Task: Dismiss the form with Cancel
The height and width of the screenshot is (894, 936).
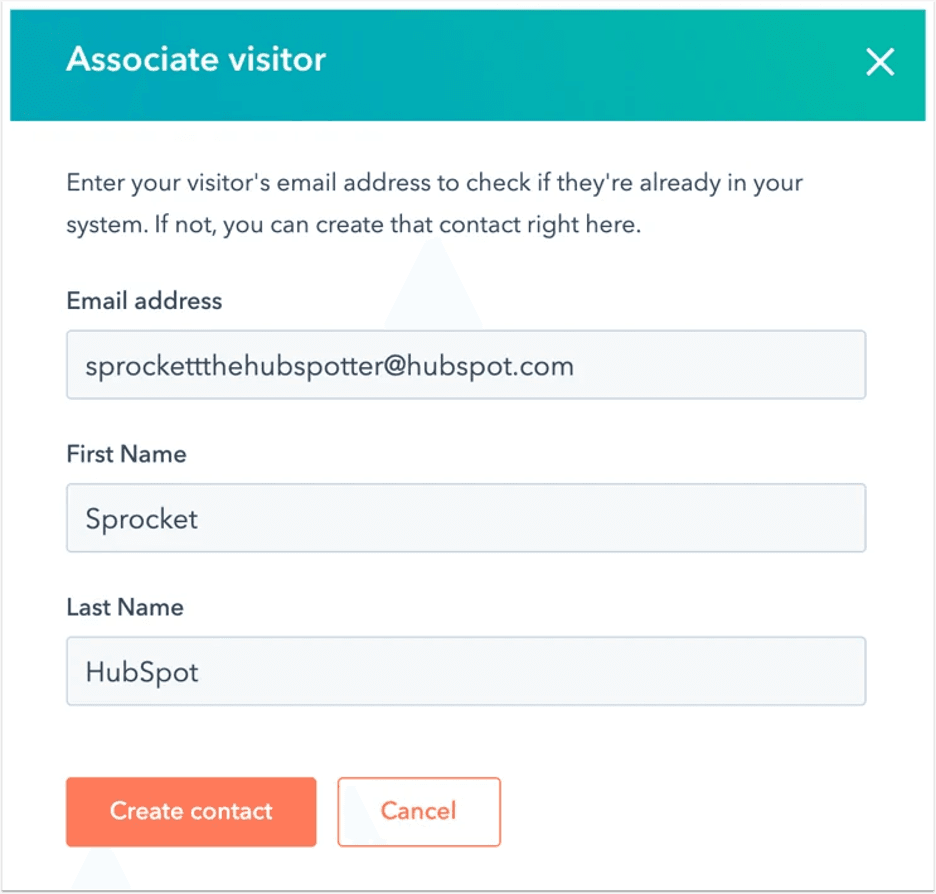Action: (x=418, y=811)
